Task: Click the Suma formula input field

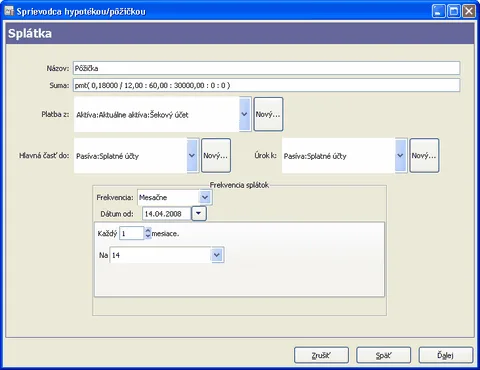Action: point(266,85)
